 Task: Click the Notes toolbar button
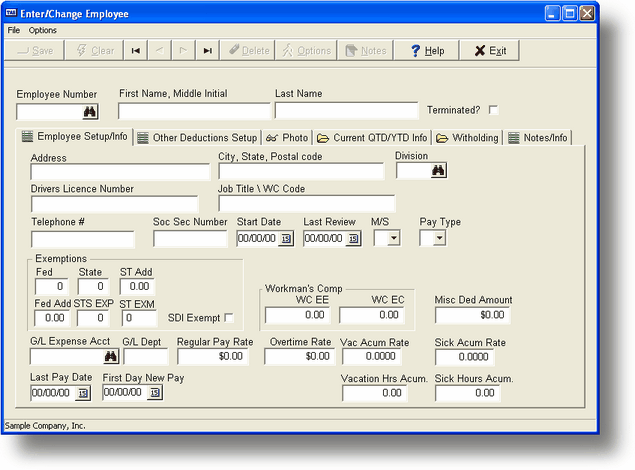click(x=365, y=51)
